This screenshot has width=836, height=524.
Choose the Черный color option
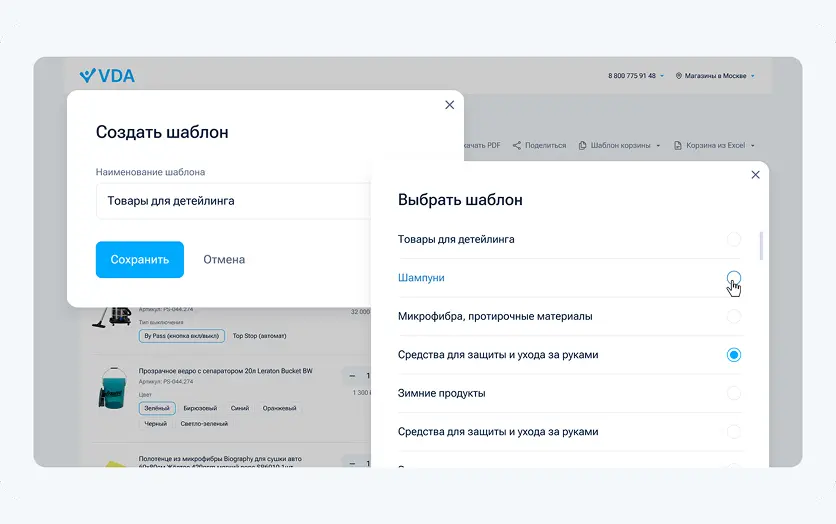tap(155, 424)
